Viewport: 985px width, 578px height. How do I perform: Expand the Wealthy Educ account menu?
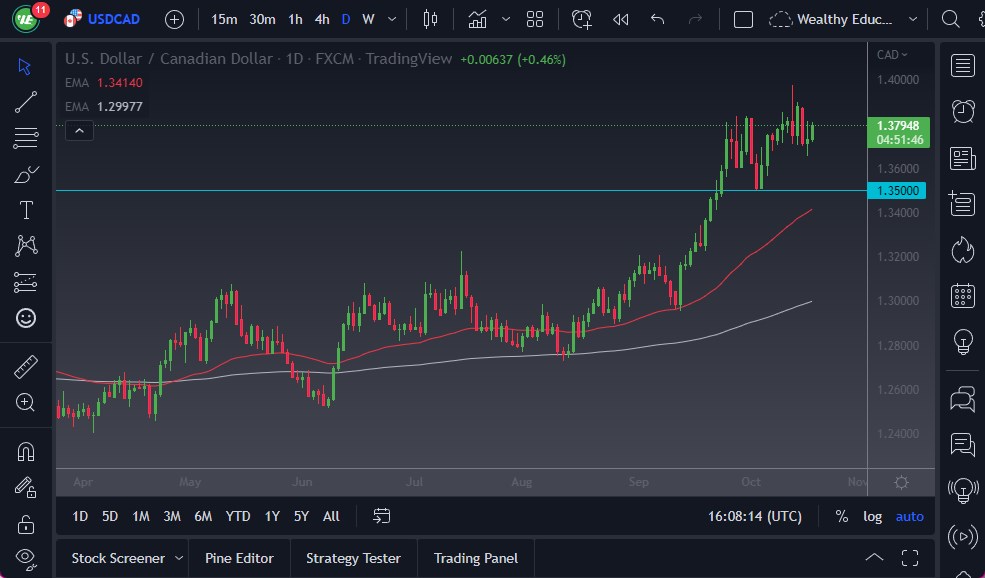pyautogui.click(x=912, y=18)
